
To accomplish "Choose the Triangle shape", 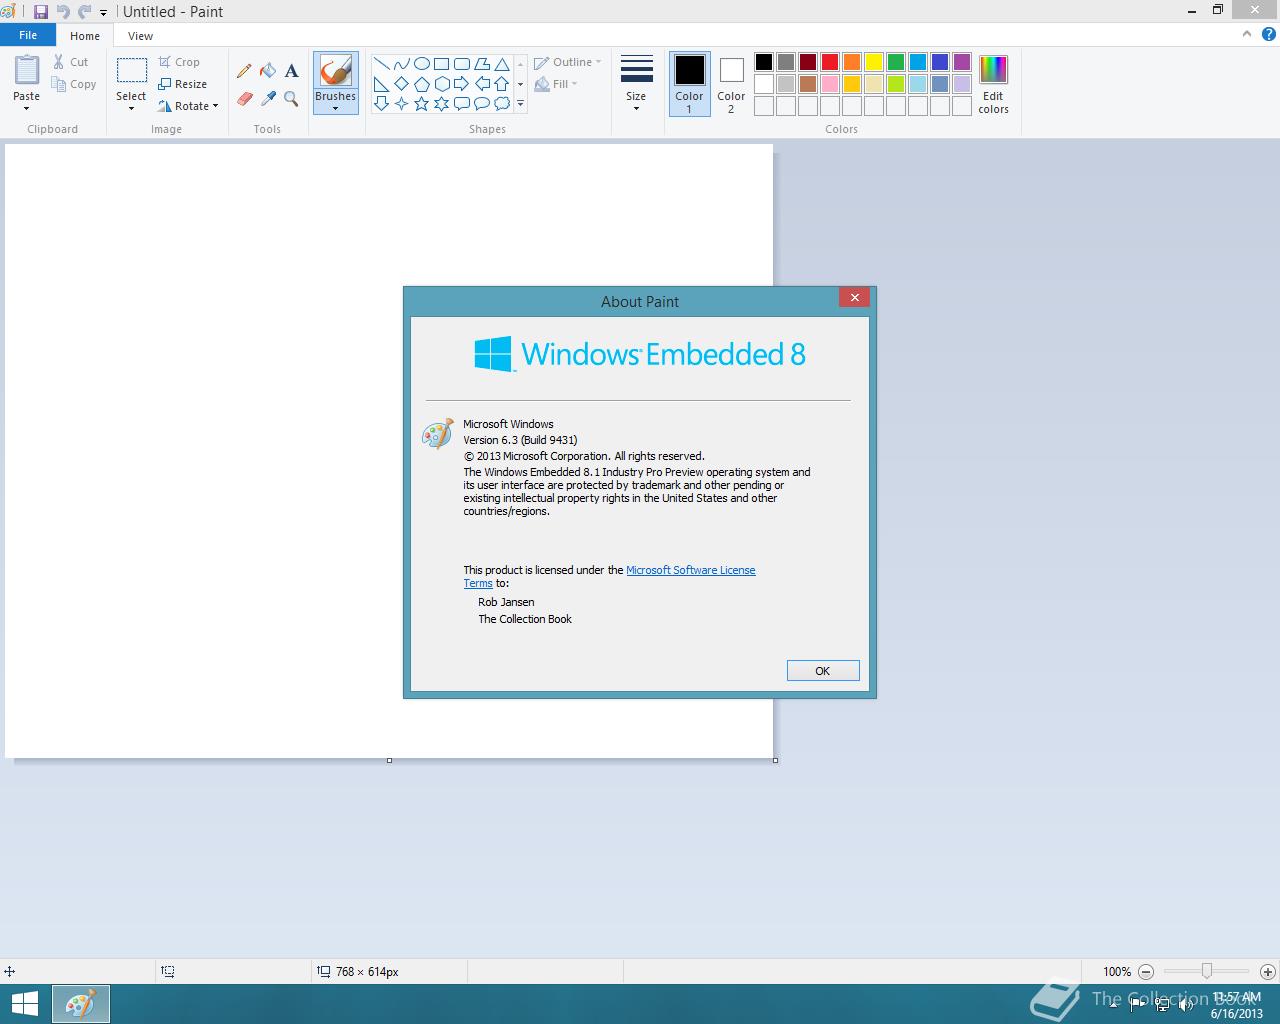I will coord(502,64).
